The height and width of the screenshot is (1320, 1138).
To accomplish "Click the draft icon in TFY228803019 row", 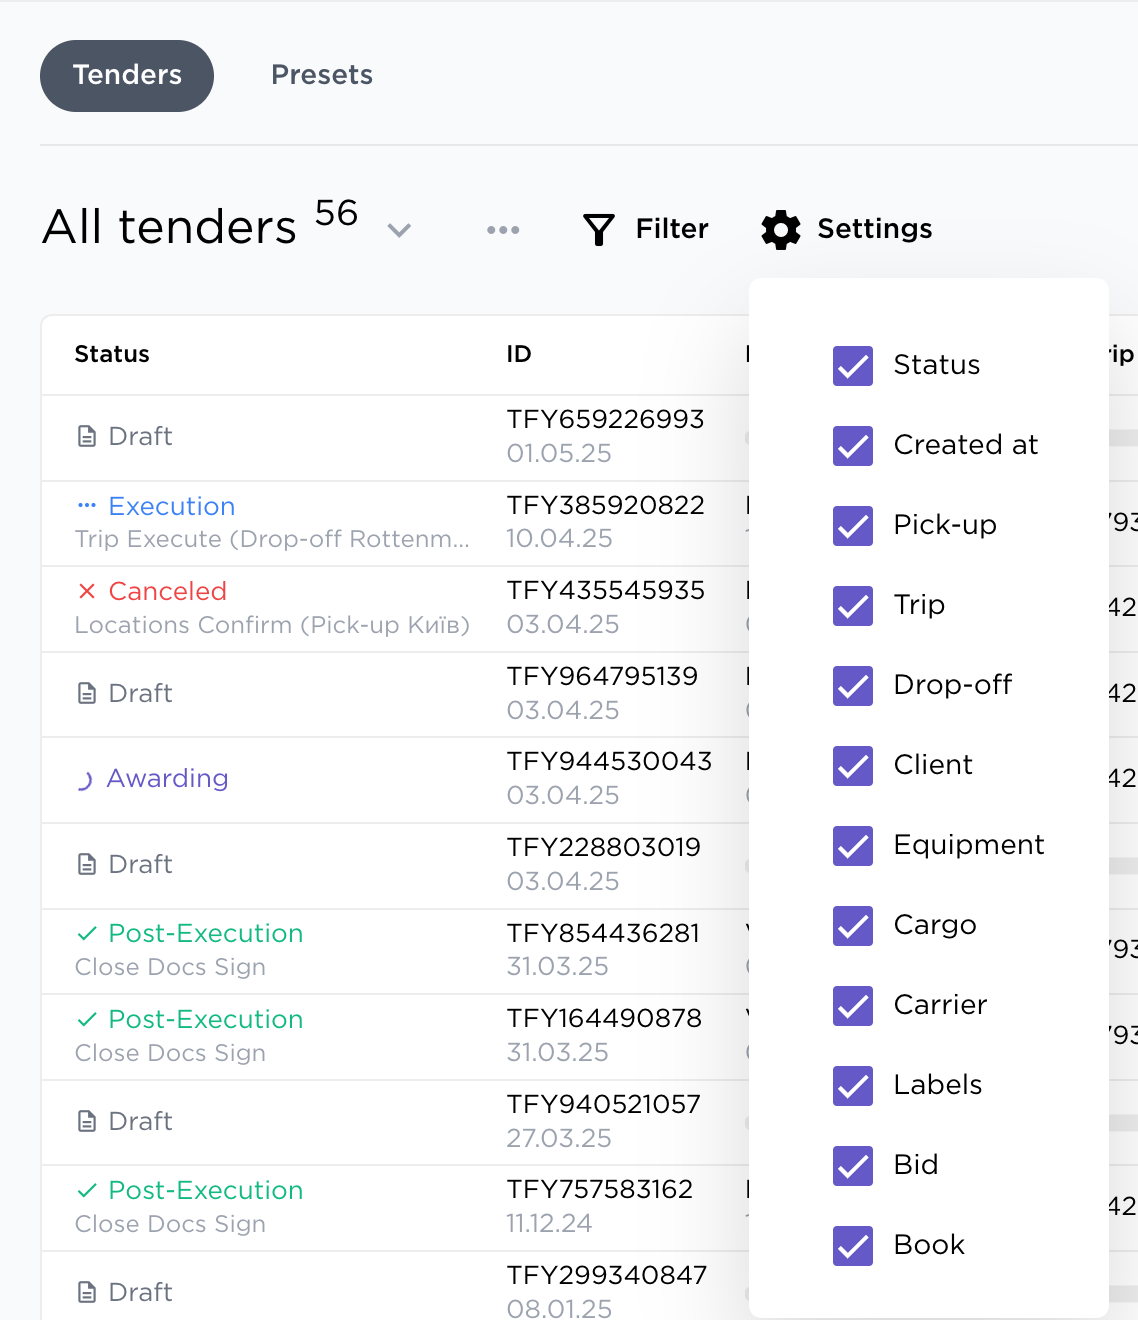I will [x=87, y=864].
